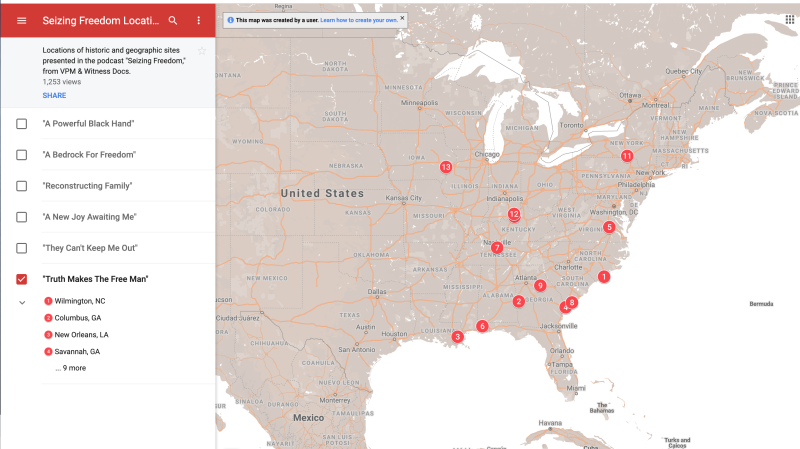Open Savannah, GA in the location list
Viewport: 800px width, 449px height.
coord(78,352)
